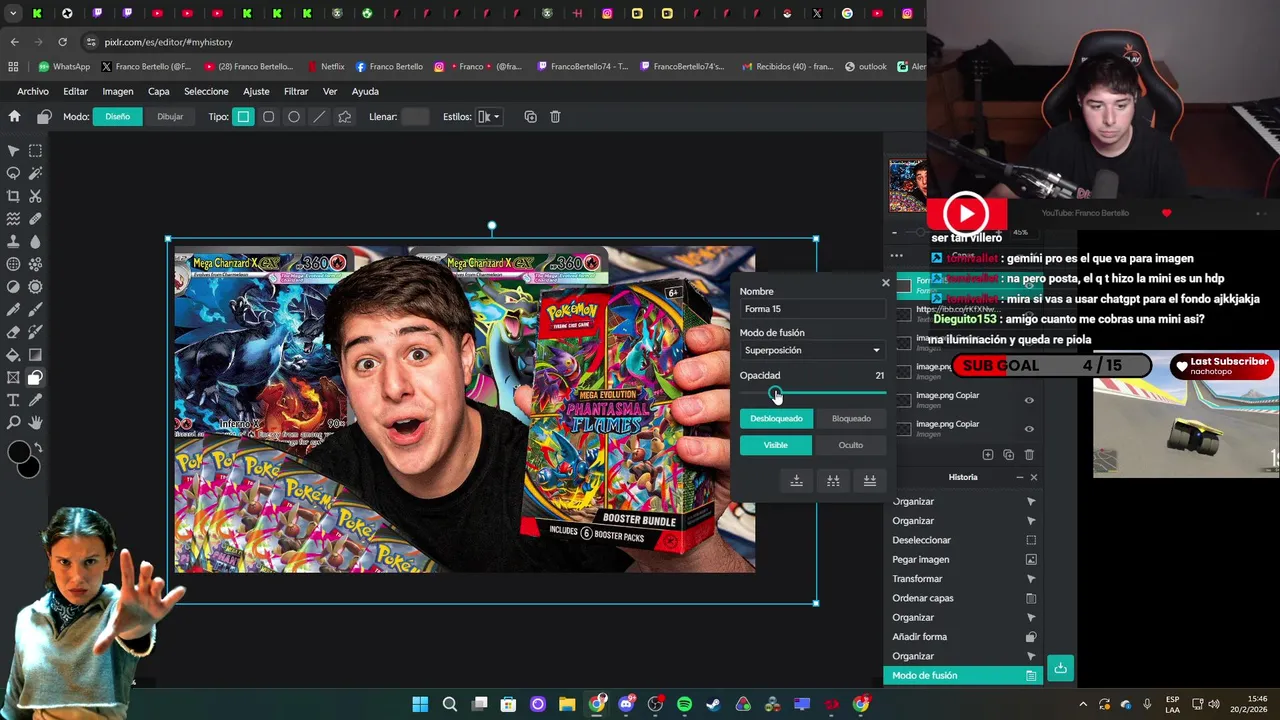This screenshot has height=720, width=1280.
Task: Select the Text tool
Action: pos(13,400)
